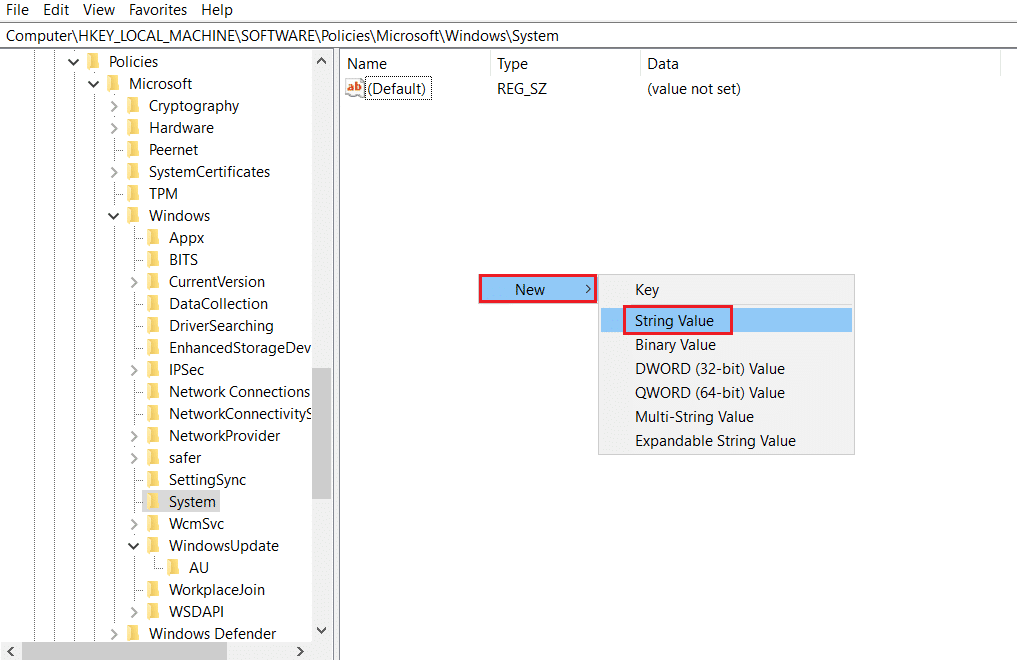Image resolution: width=1017 pixels, height=660 pixels.
Task: Expand the Cryptography key
Action: 114,106
